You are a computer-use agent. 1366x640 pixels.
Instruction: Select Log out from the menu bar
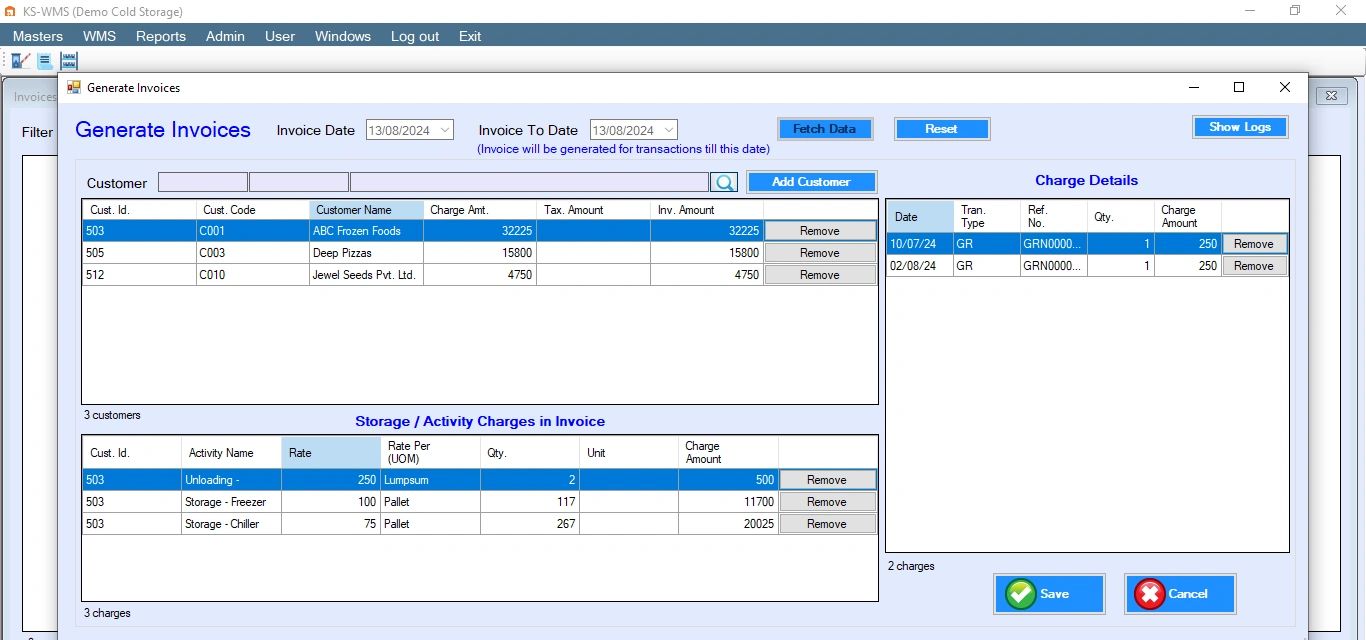coord(414,36)
